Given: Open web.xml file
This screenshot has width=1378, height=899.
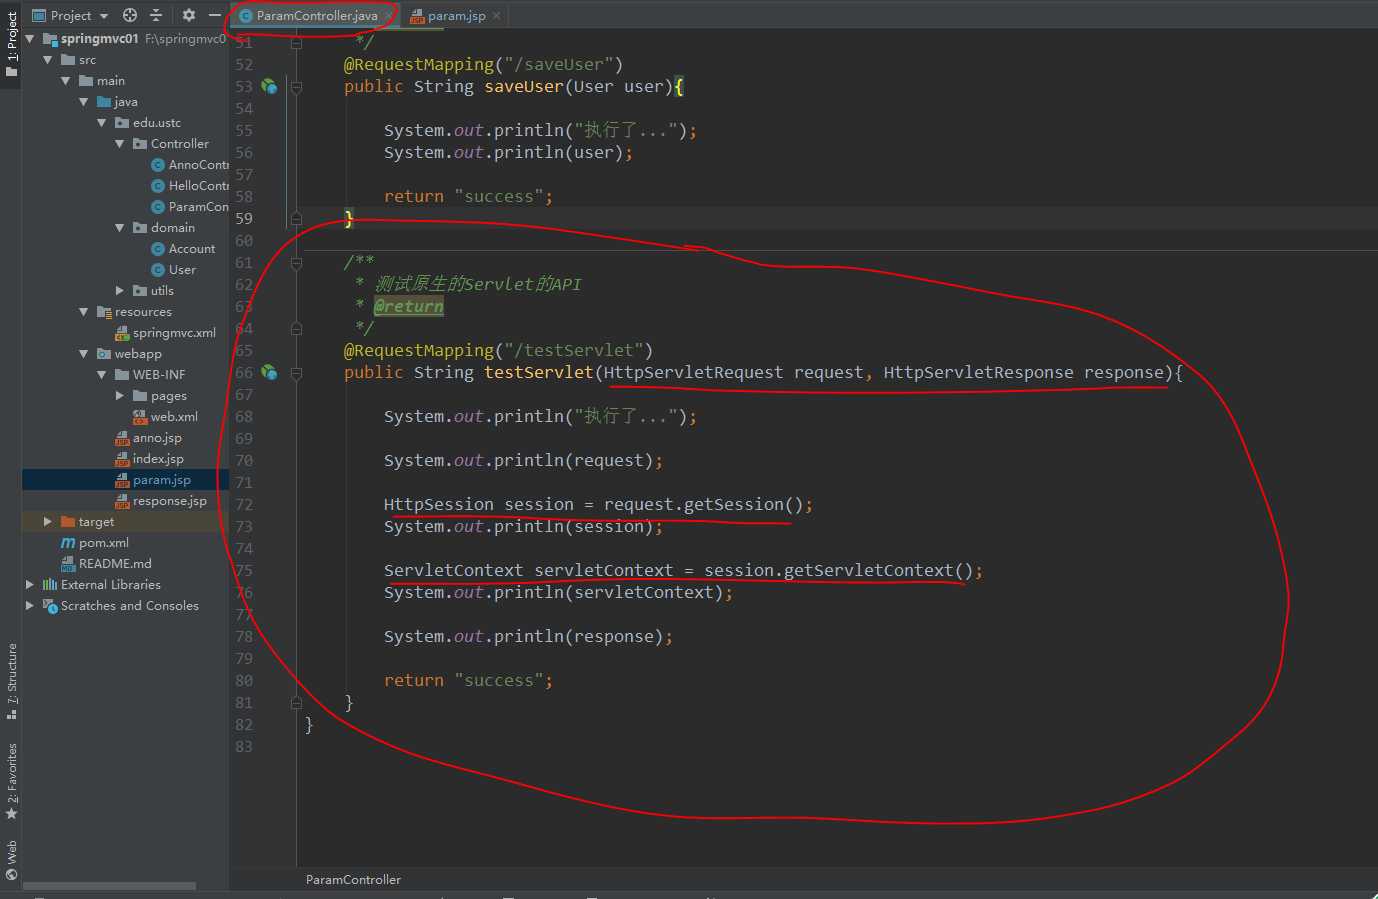Looking at the screenshot, I should pos(166,416).
